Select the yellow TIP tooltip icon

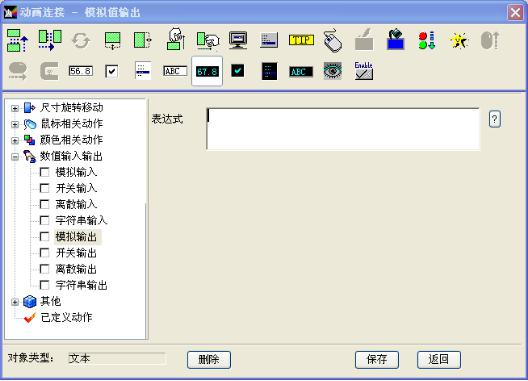(301, 40)
